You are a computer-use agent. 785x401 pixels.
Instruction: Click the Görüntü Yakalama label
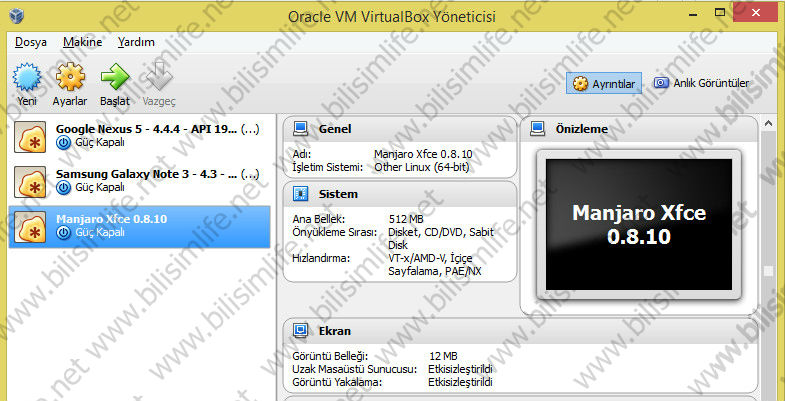click(x=337, y=382)
